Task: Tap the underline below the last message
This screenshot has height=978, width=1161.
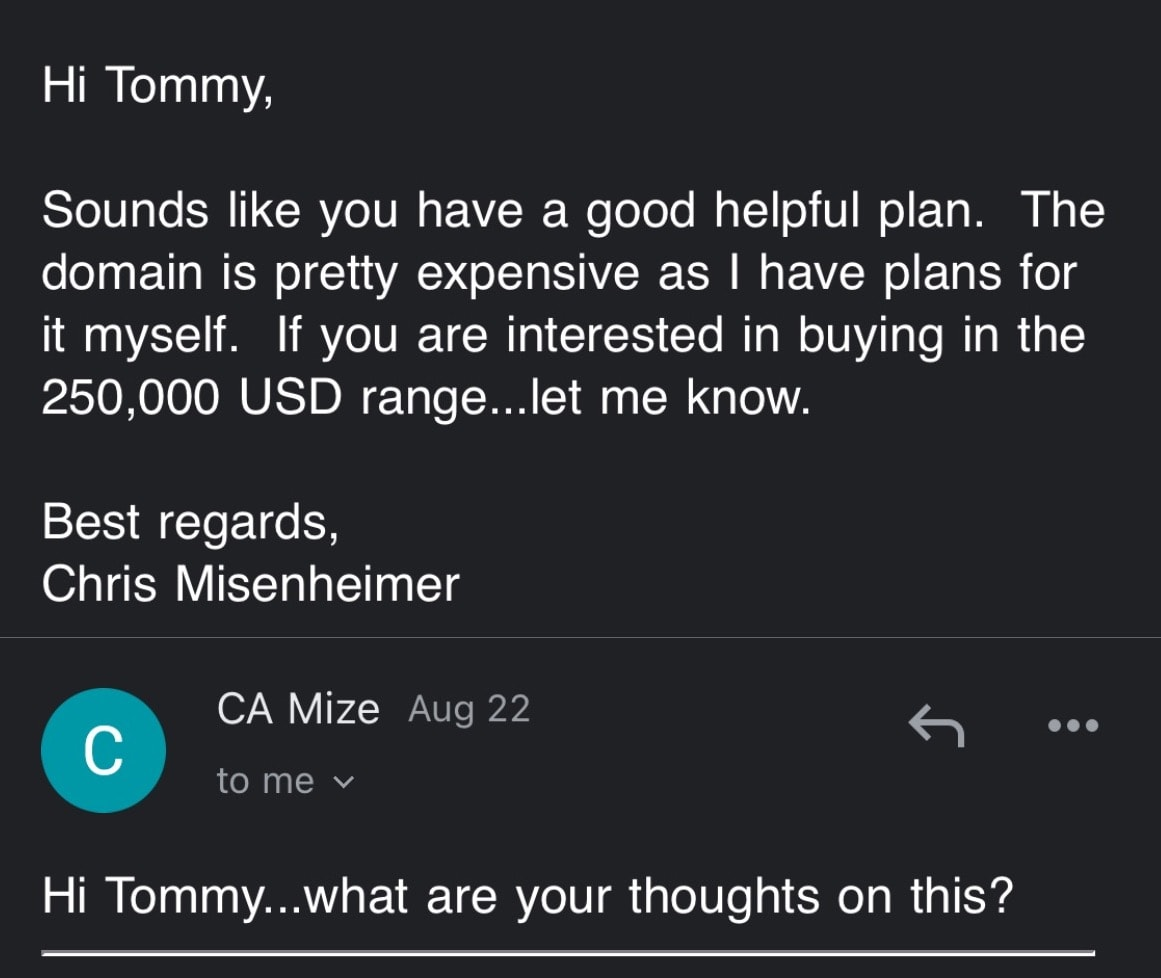Action: (568, 953)
